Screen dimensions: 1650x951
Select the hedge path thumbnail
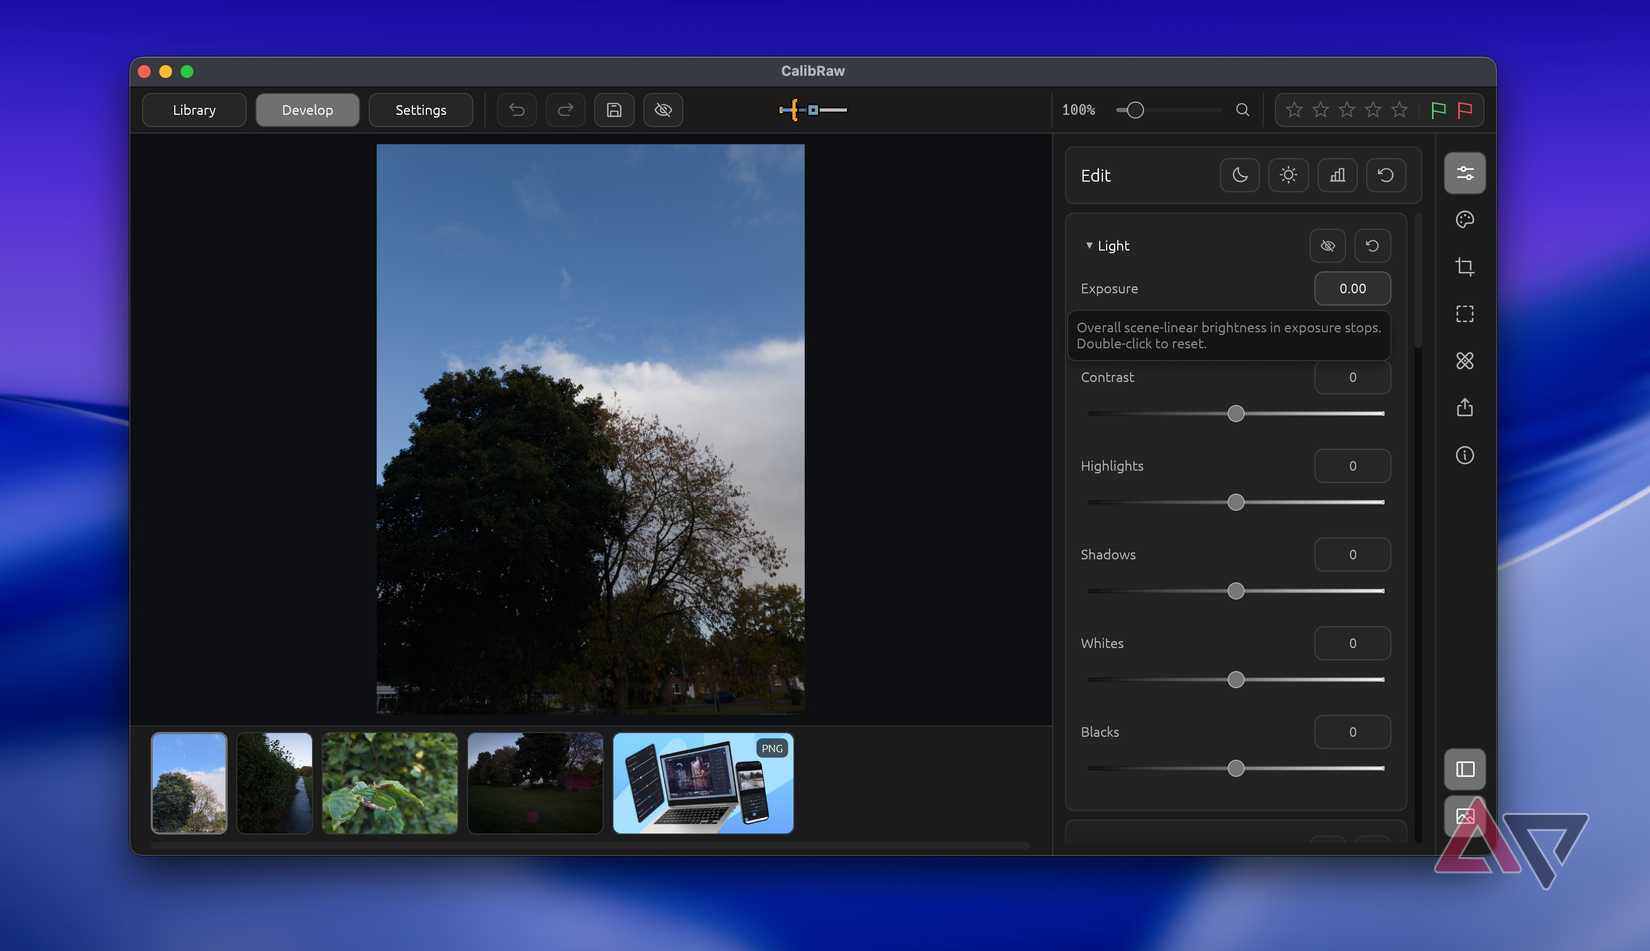tap(275, 783)
